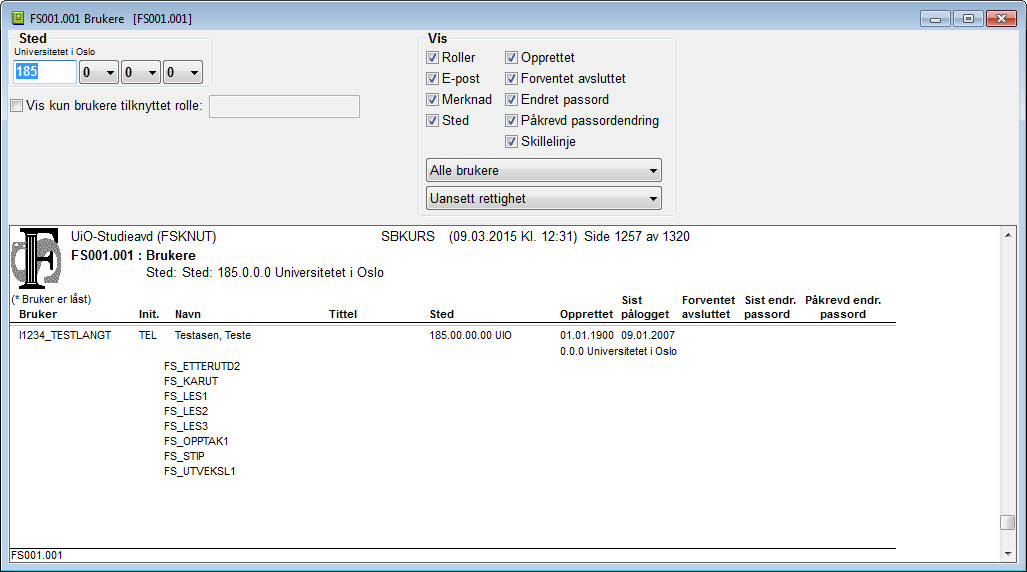1027x572 pixels.
Task: Click the report scrollbar down arrow
Action: [1008, 554]
